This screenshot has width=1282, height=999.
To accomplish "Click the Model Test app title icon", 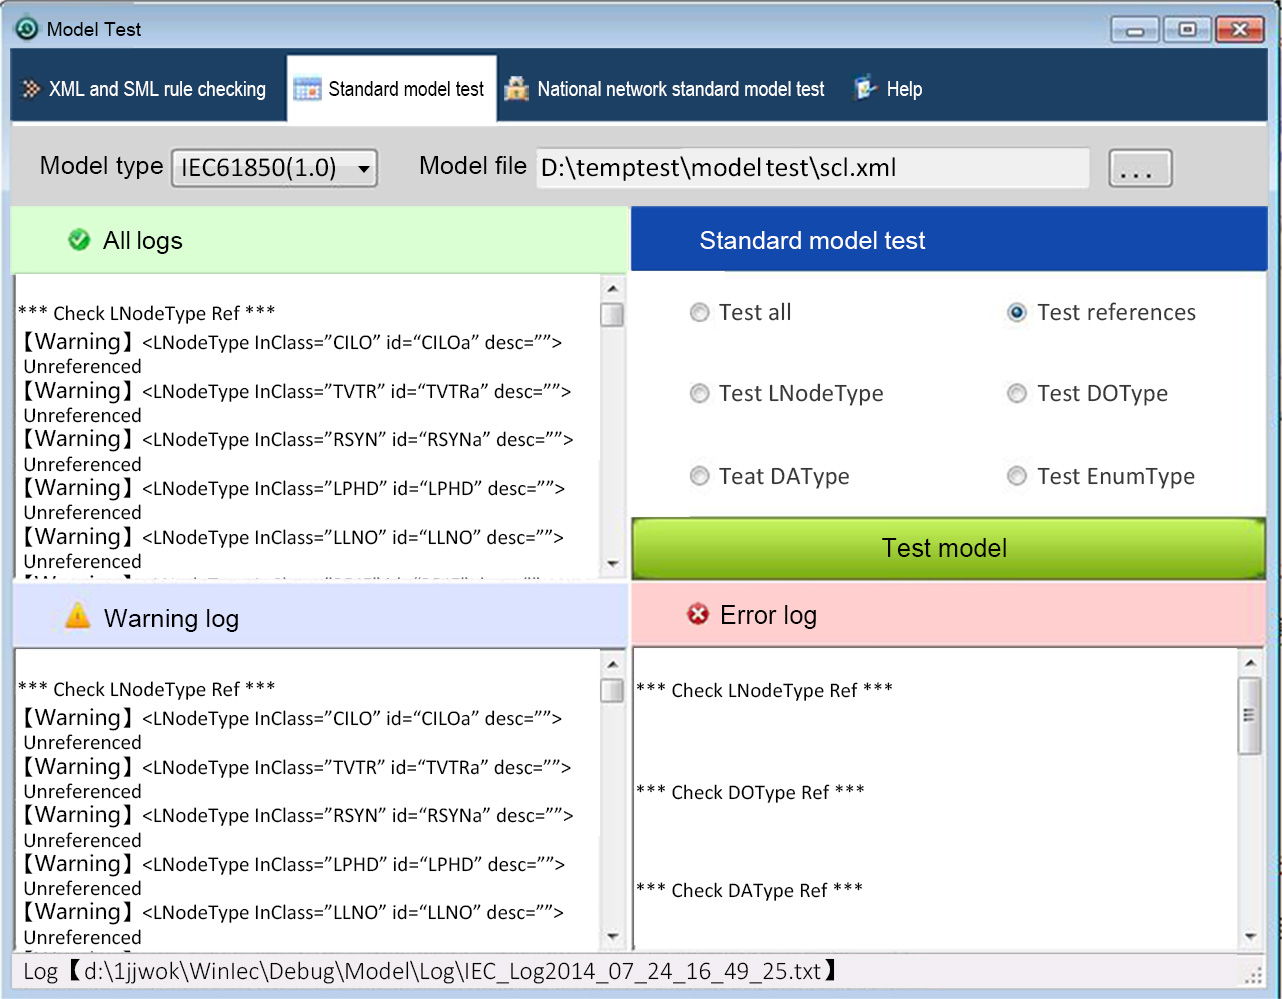I will pyautogui.click(x=27, y=29).
